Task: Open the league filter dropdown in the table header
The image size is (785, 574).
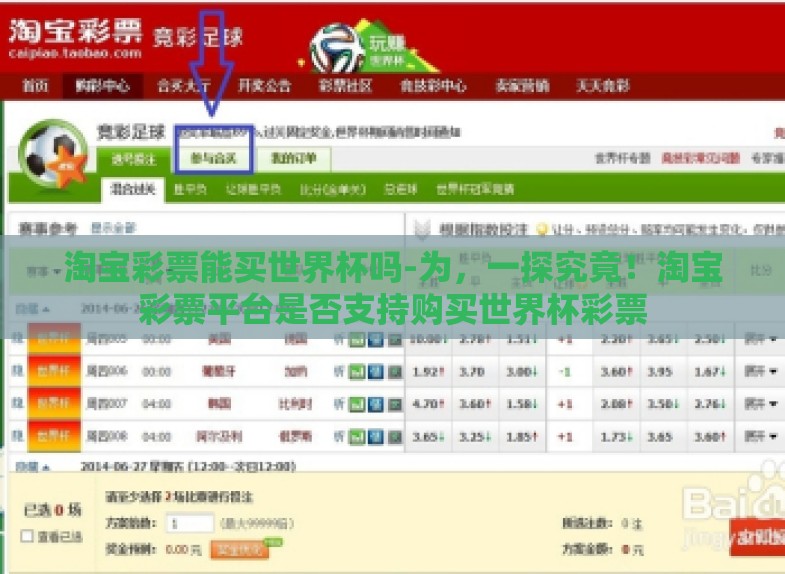Action: tap(44, 272)
